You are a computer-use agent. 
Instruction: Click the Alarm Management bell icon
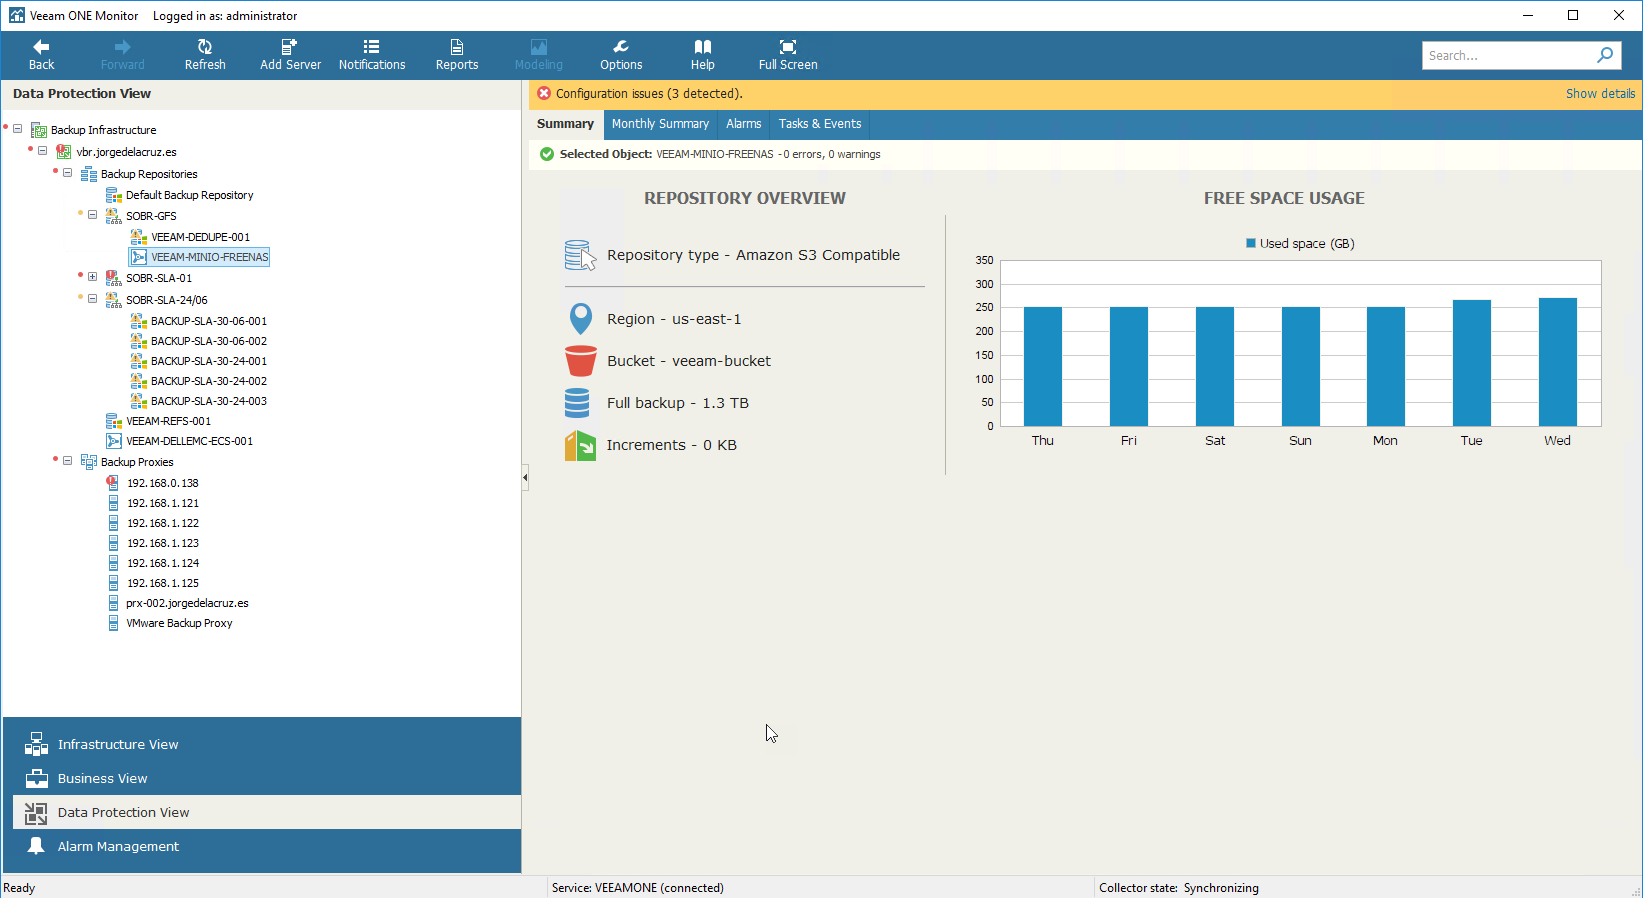[36, 846]
